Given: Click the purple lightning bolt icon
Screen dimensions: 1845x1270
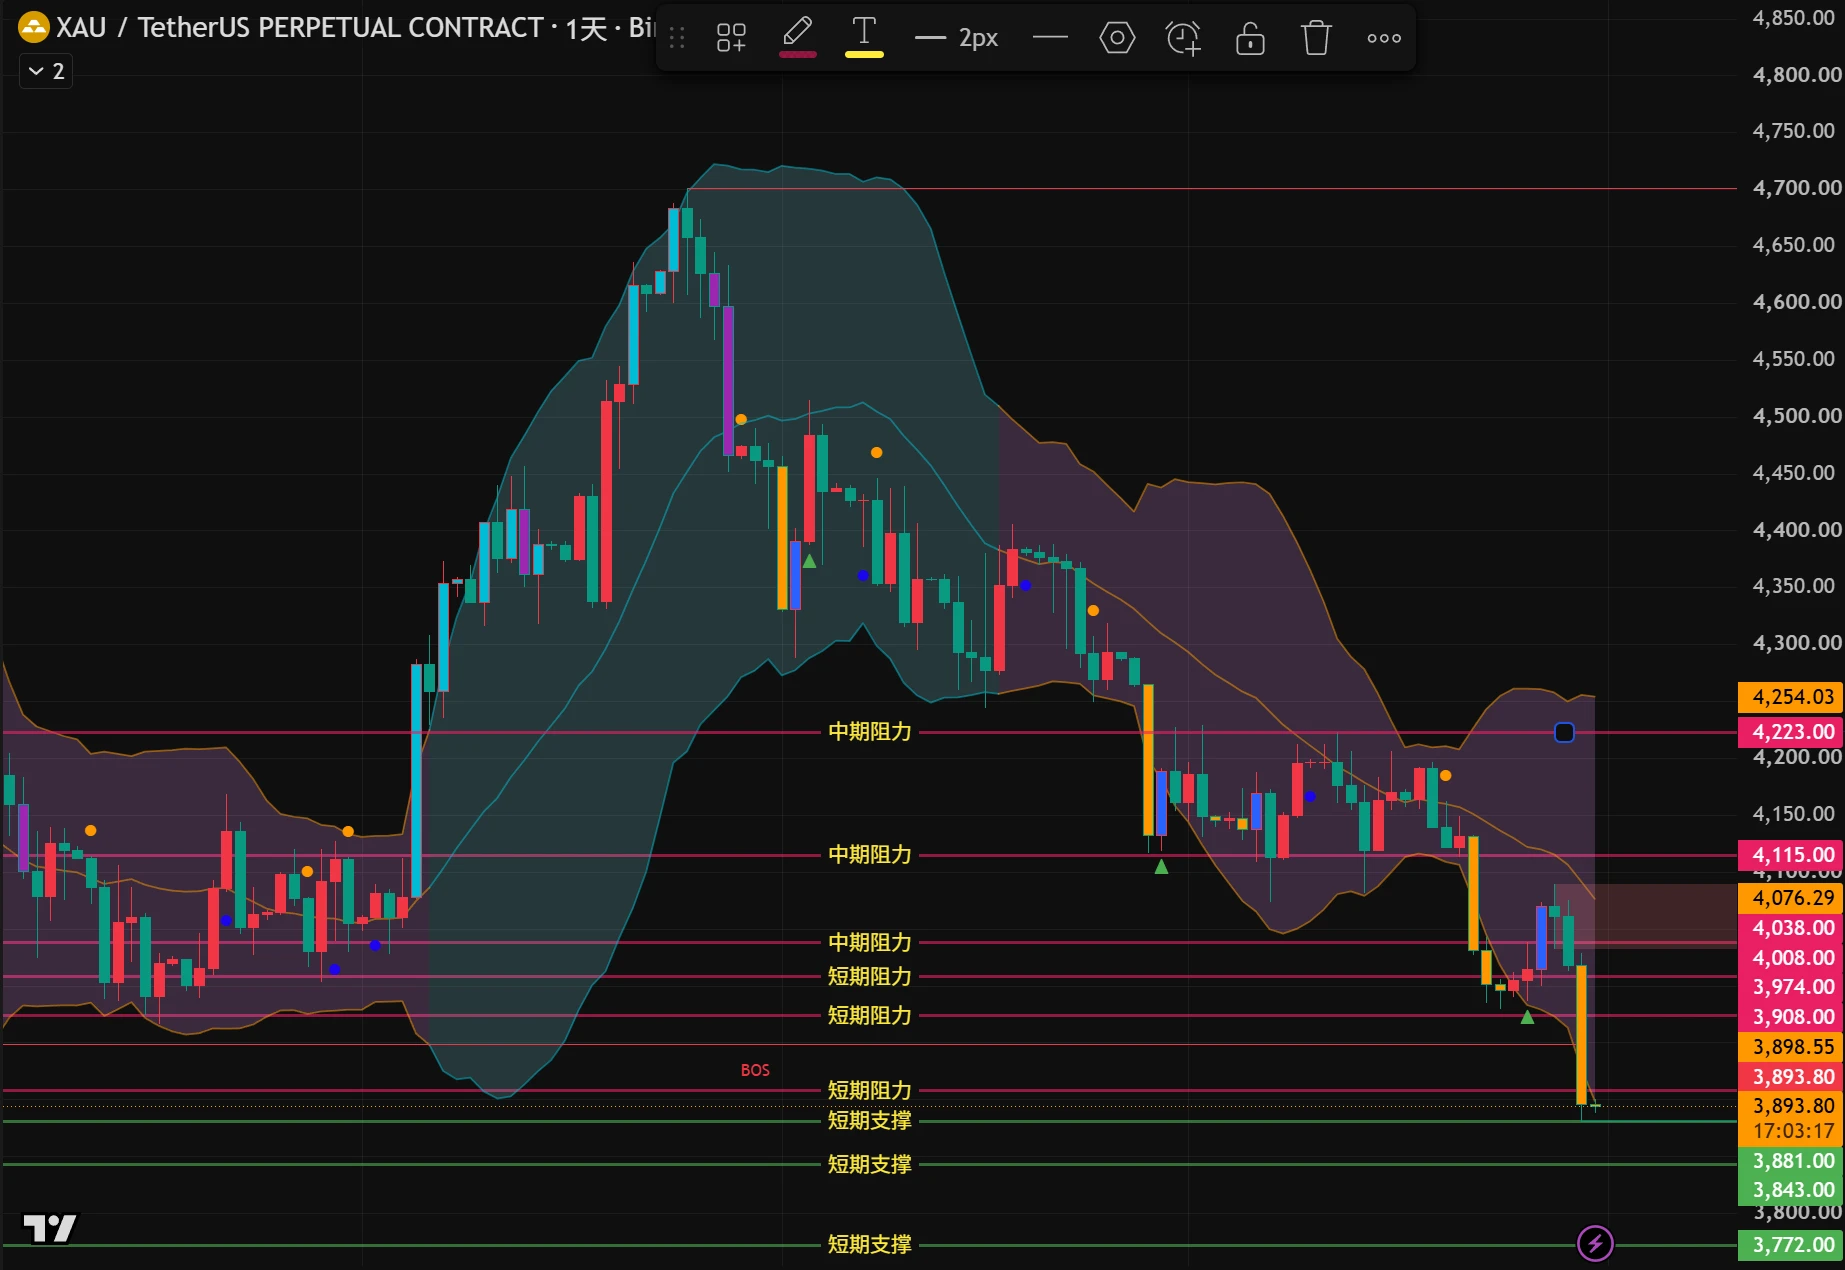Looking at the screenshot, I should pyautogui.click(x=1595, y=1244).
